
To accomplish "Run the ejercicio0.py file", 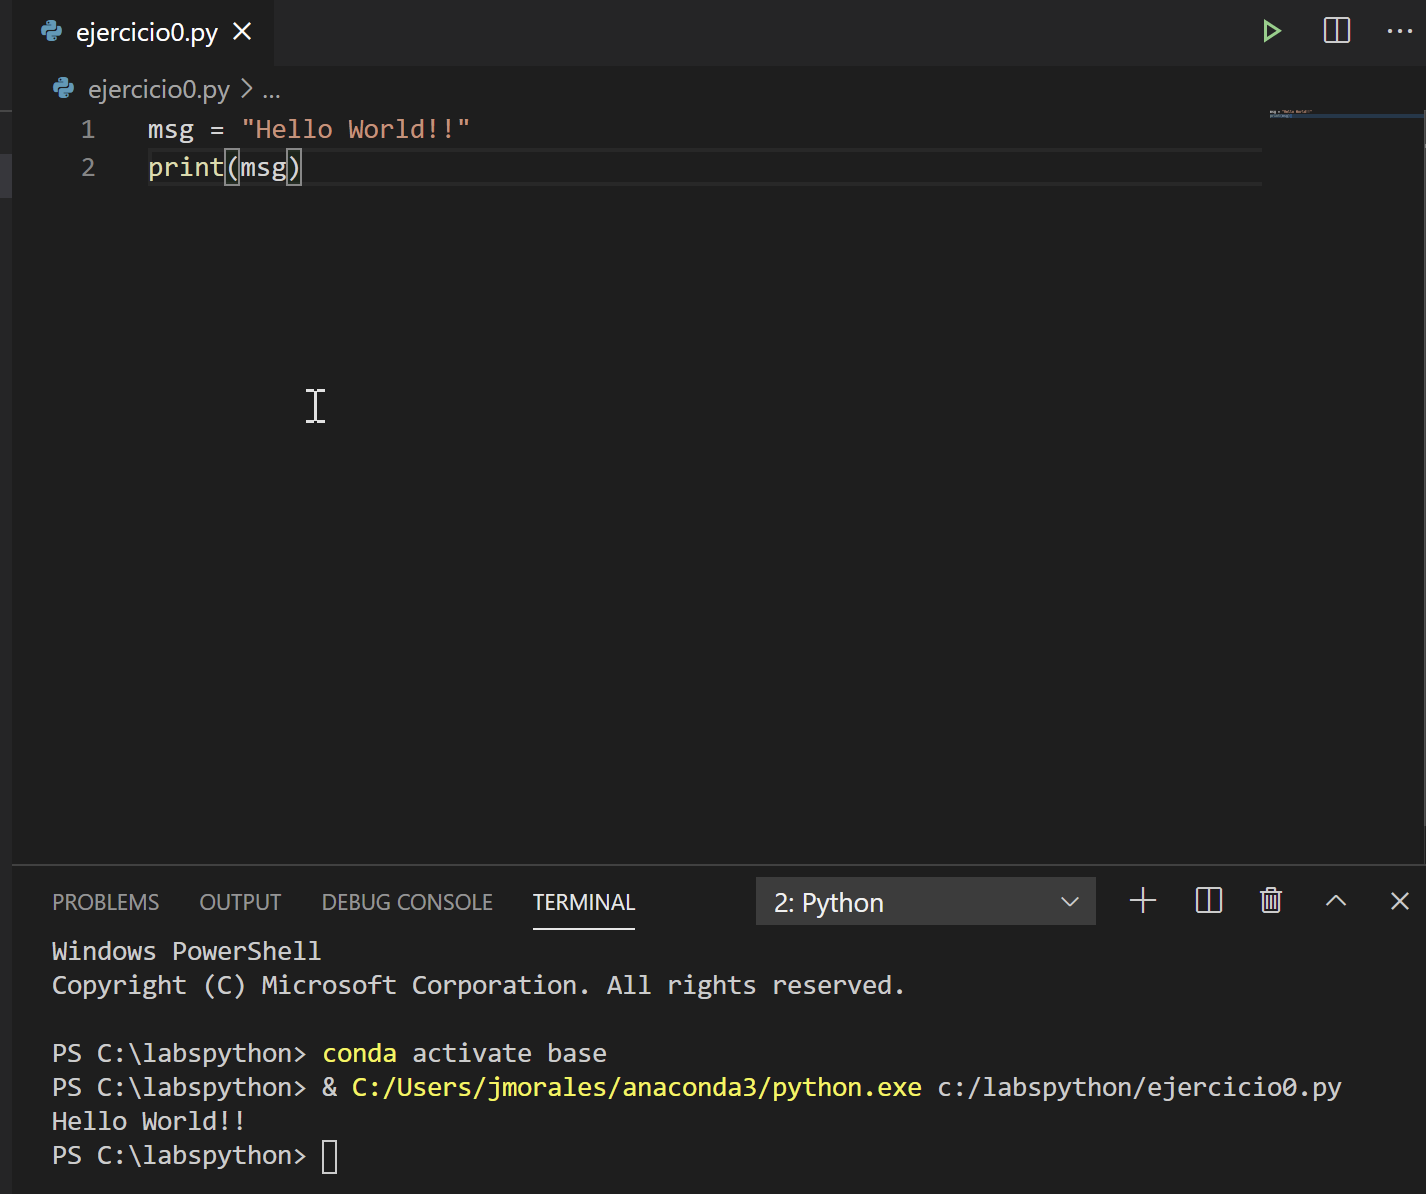I will [1272, 31].
